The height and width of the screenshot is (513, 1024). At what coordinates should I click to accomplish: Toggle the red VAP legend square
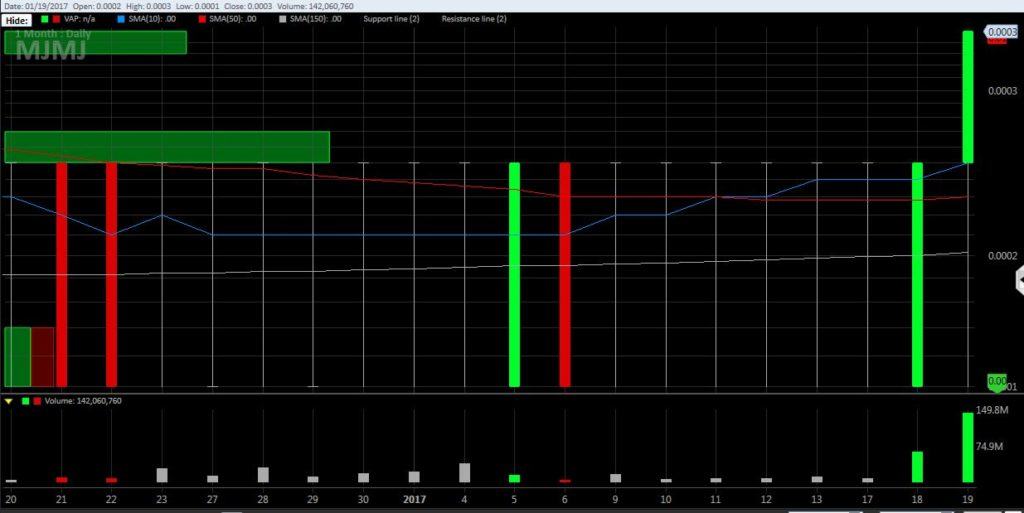pos(55,19)
